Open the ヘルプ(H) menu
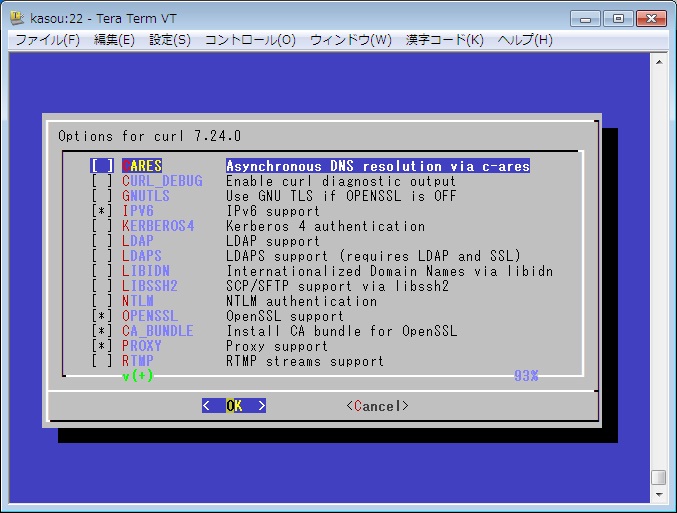677x513 pixels. pyautogui.click(x=525, y=40)
